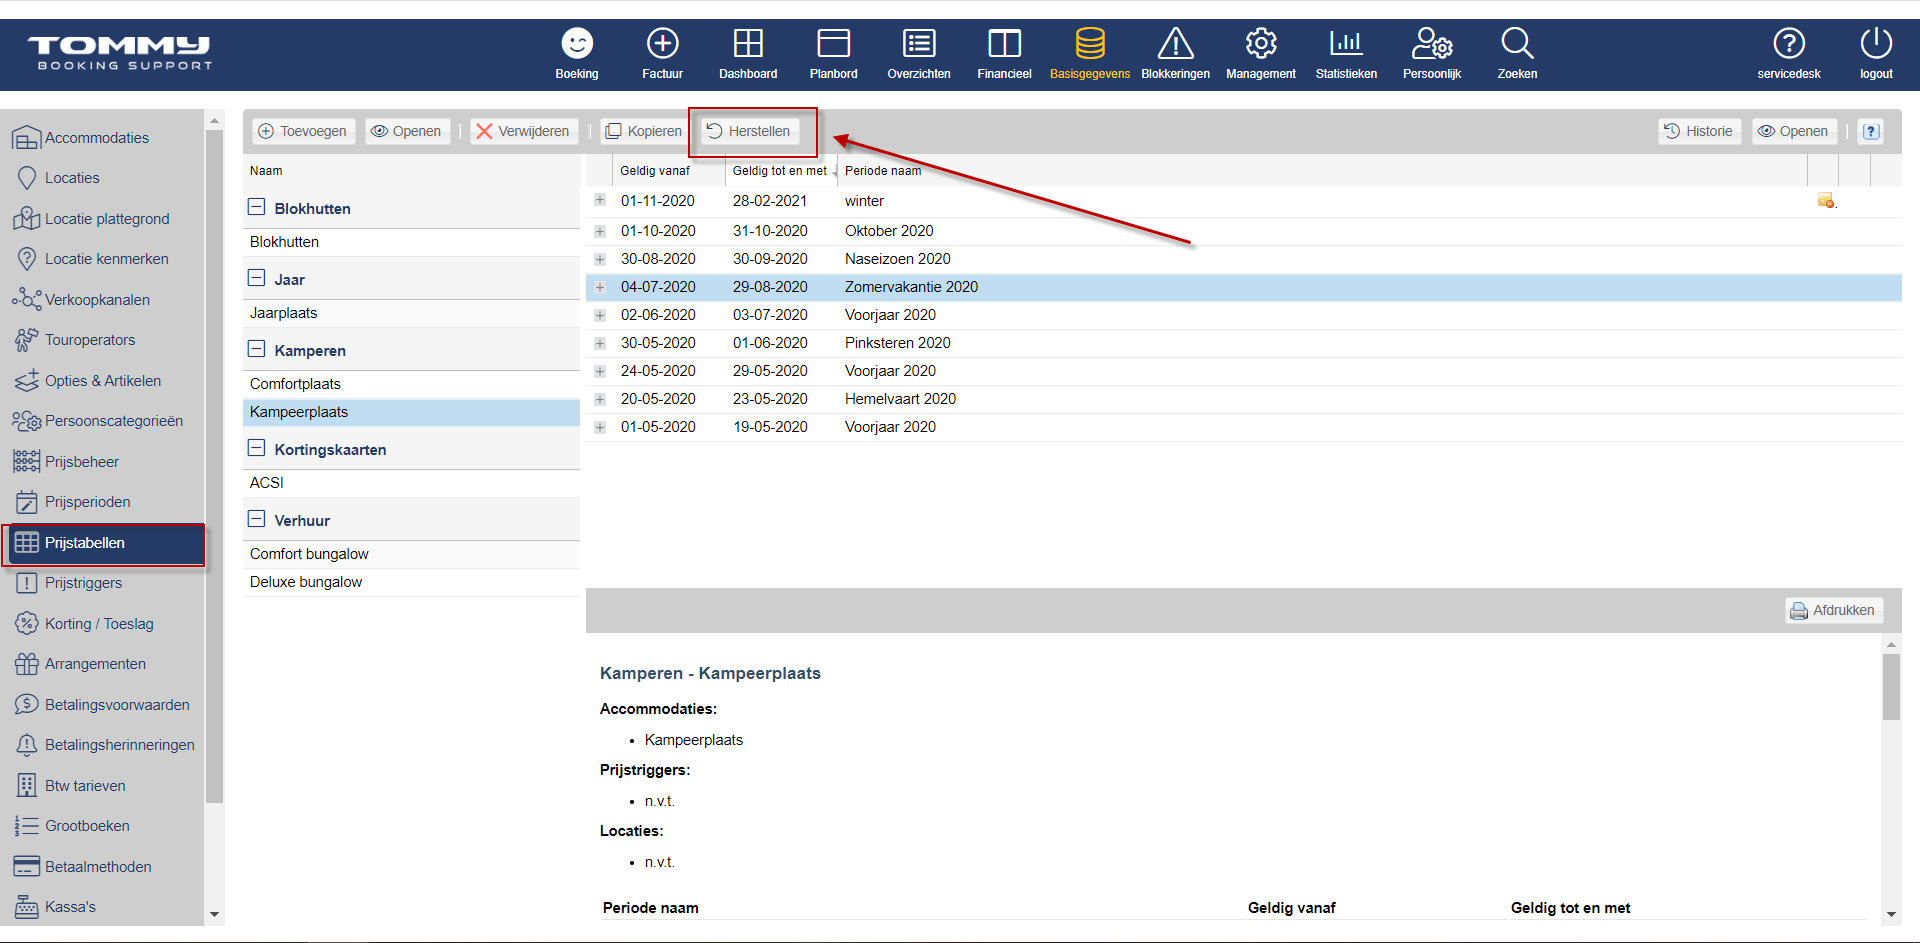The image size is (1920, 943).
Task: Click the 01-05-2020 date cell
Action: point(658,427)
